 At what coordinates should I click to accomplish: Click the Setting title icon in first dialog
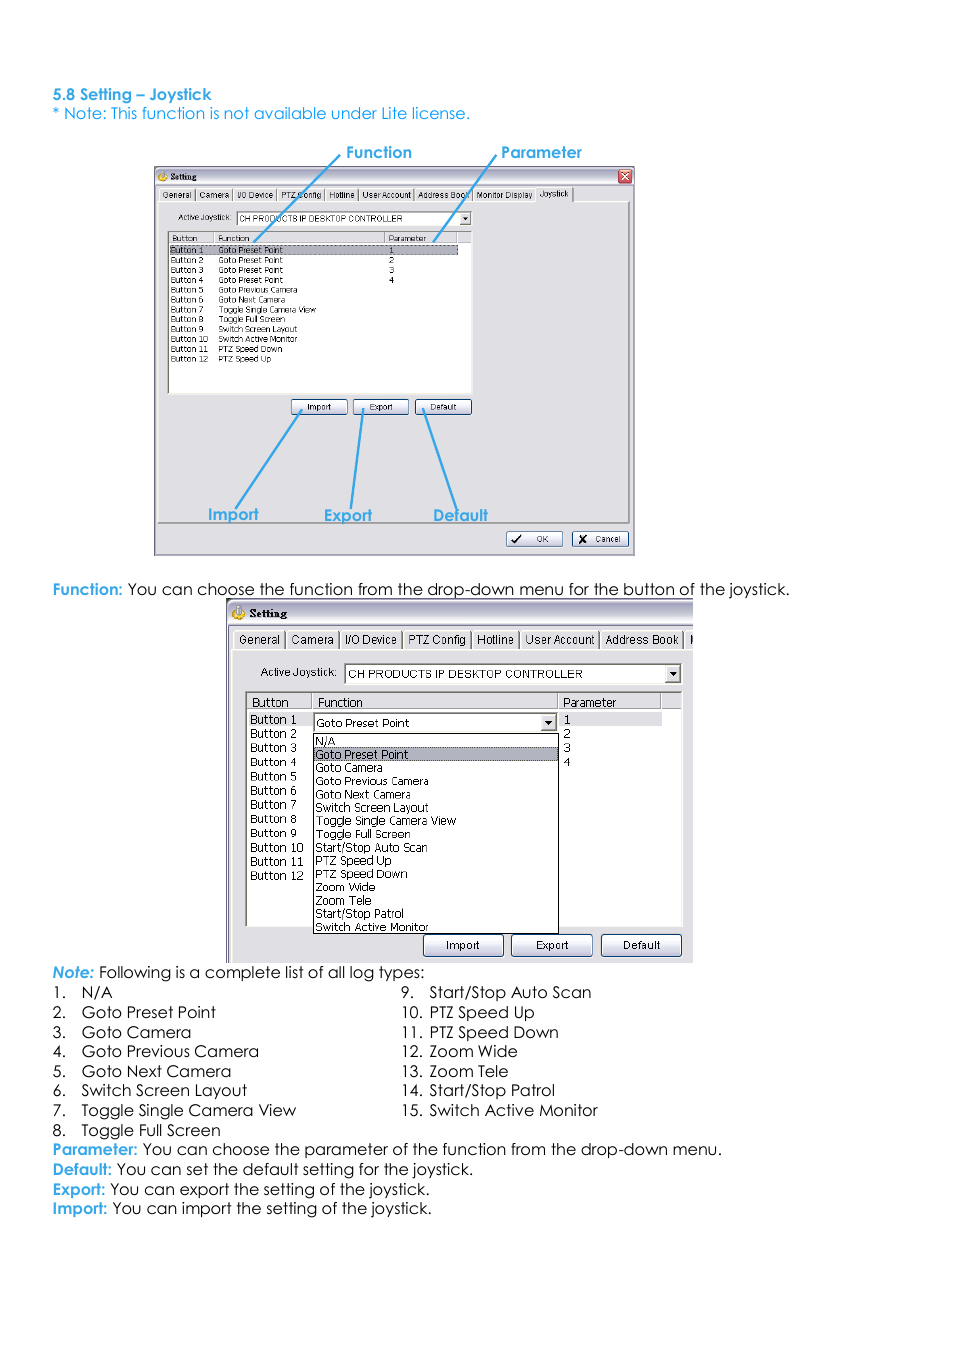tap(163, 176)
